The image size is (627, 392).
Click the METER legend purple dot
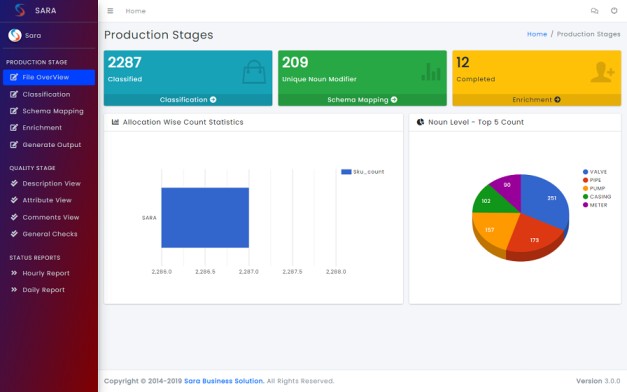tap(585, 205)
